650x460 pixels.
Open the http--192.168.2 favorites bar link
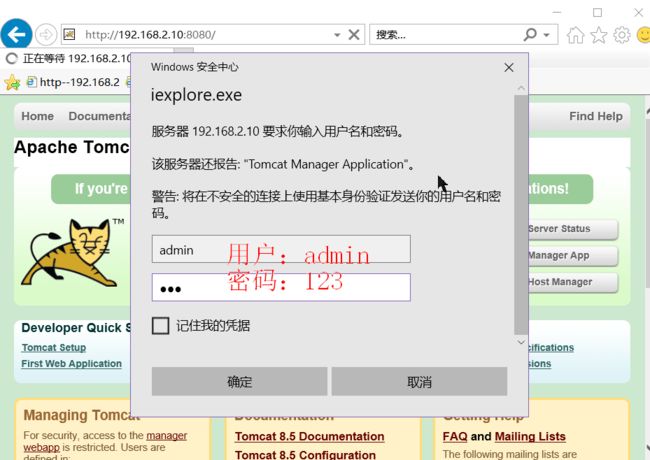coord(74,82)
